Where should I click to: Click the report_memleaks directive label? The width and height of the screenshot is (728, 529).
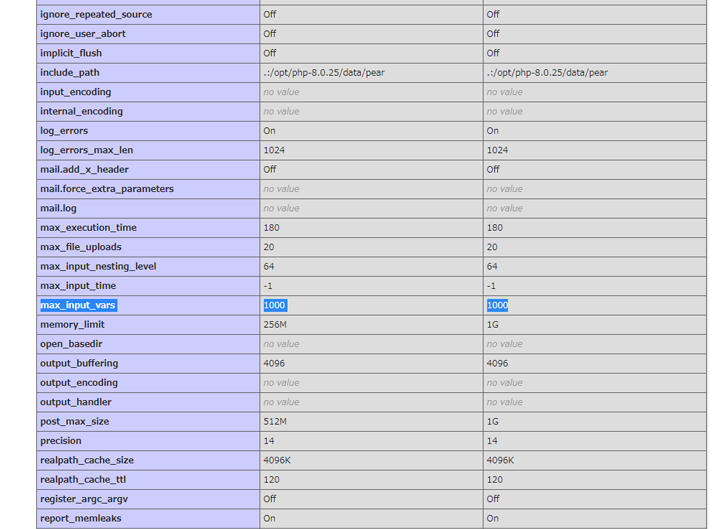[x=81, y=518]
